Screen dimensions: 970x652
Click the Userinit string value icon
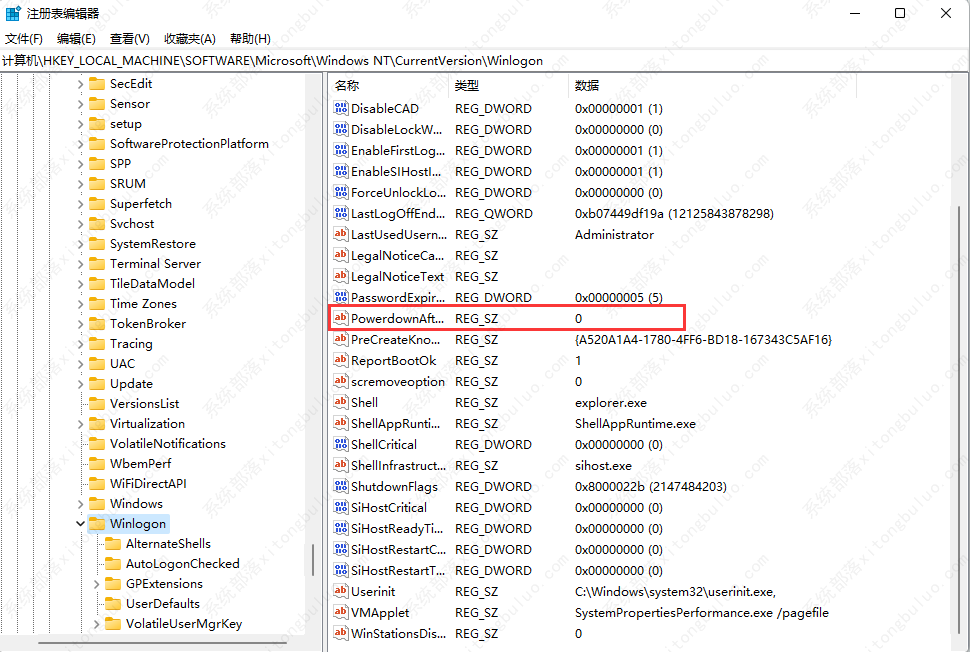pos(341,591)
